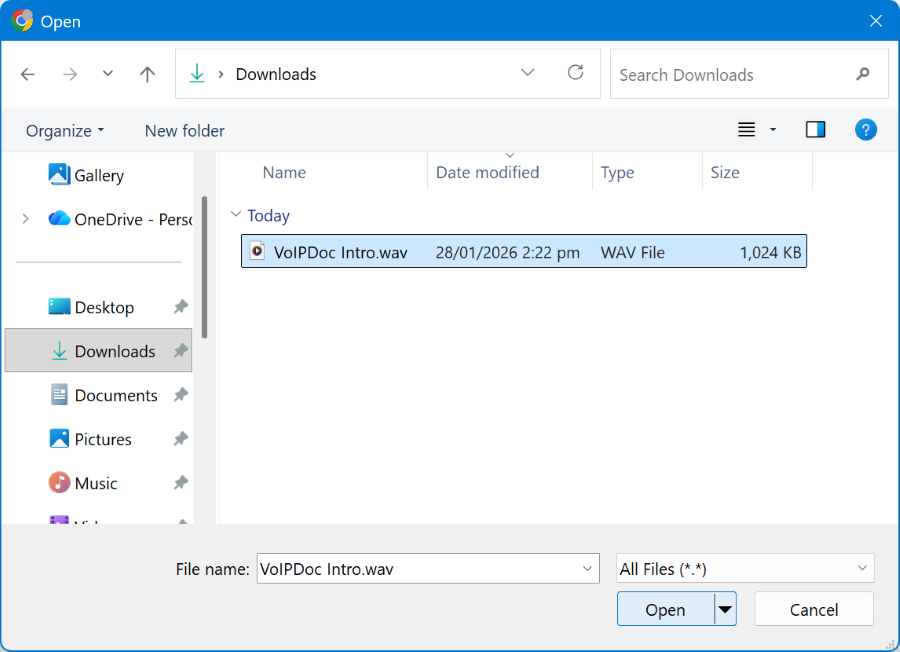Click the Open button

[x=665, y=609]
